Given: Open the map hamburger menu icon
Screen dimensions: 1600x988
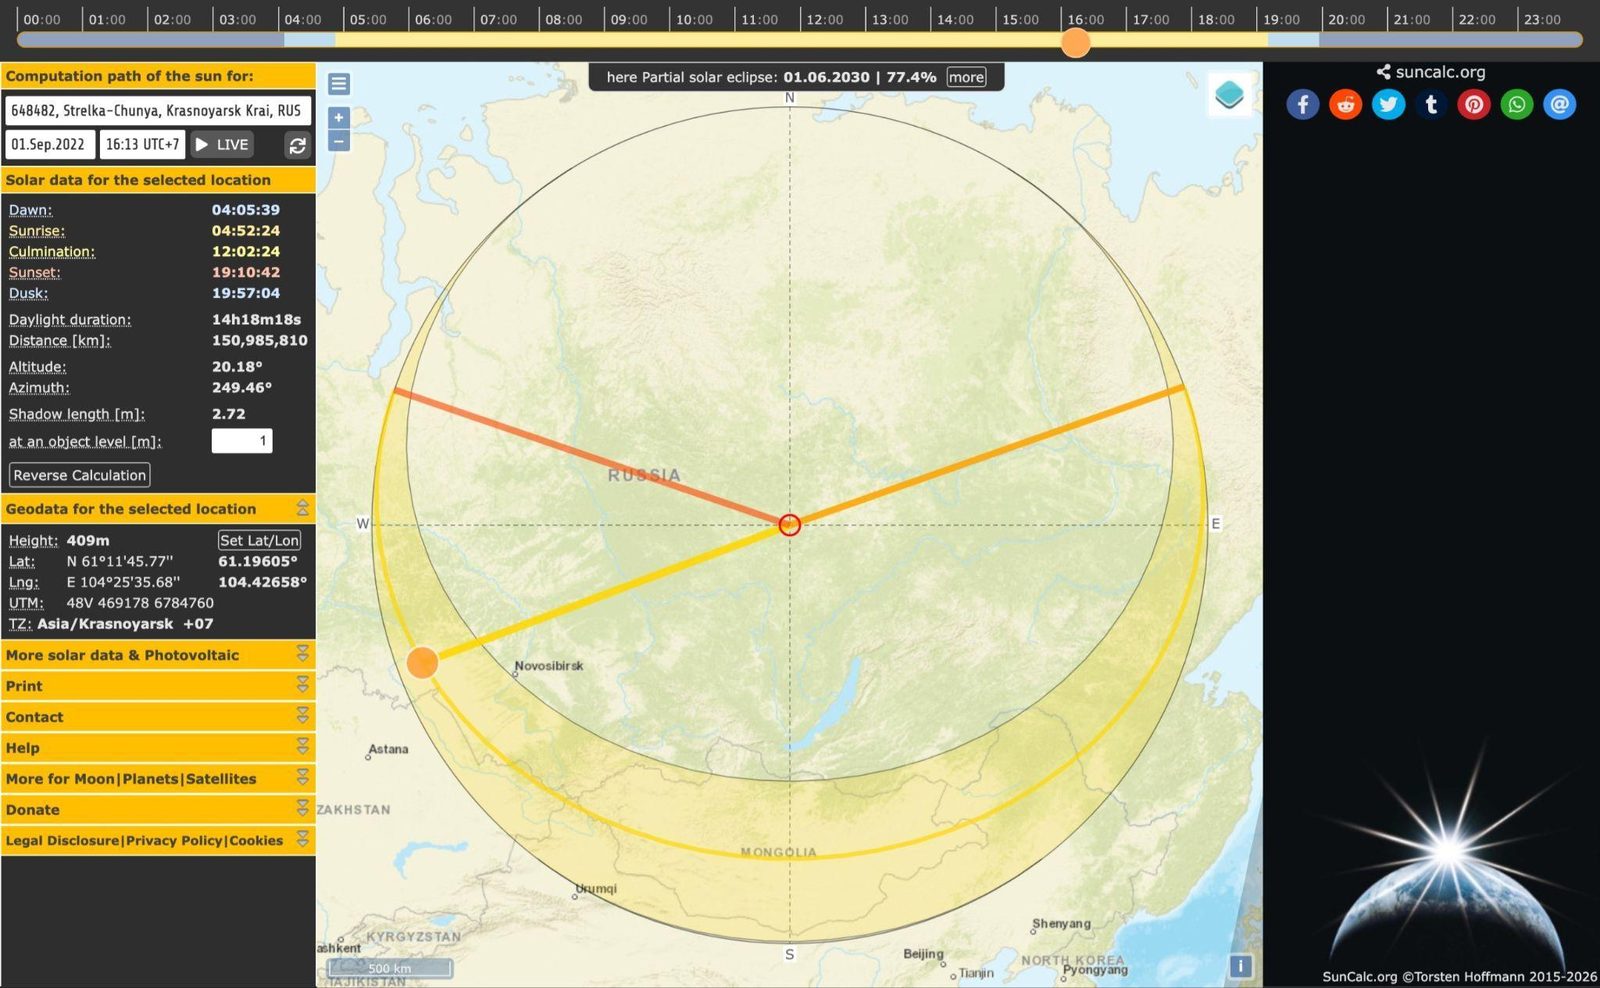Looking at the screenshot, I should pos(339,84).
